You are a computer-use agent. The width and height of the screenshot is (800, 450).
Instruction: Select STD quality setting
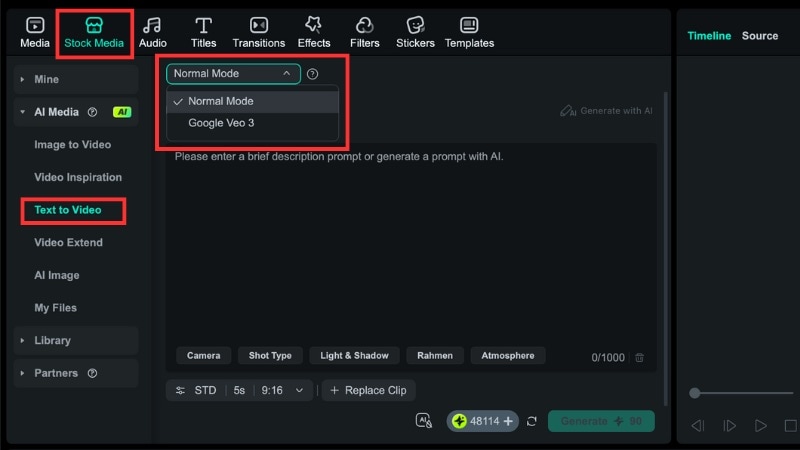pos(205,390)
